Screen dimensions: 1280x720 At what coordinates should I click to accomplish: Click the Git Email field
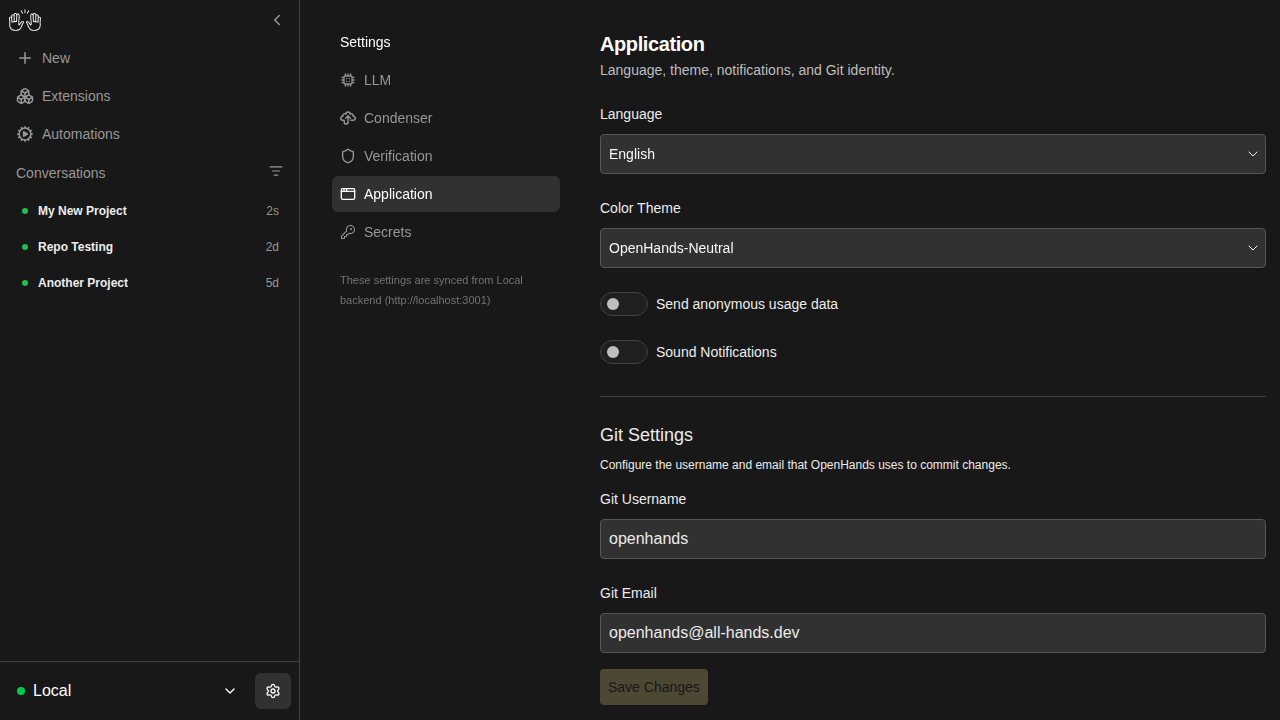pyautogui.click(x=933, y=633)
